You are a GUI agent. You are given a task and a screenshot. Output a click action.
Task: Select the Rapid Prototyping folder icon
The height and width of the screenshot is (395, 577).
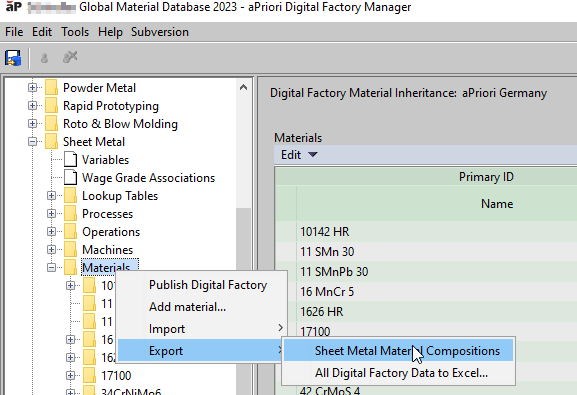click(x=52, y=106)
